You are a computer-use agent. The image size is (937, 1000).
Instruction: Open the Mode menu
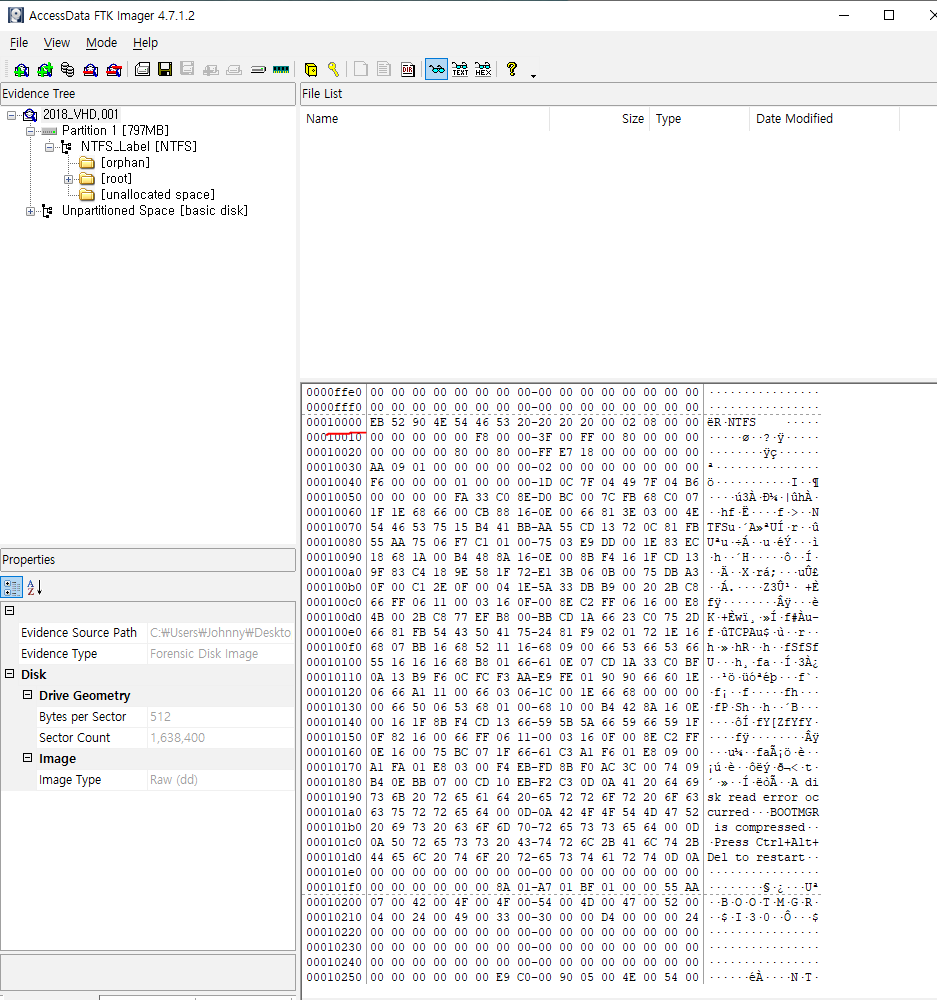[101, 43]
